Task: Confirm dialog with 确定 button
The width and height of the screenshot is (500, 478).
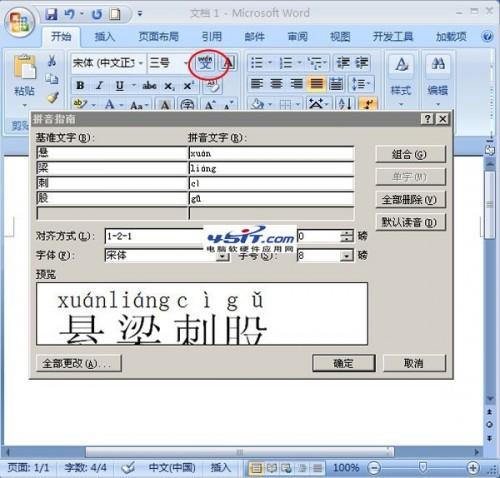Action: point(344,363)
